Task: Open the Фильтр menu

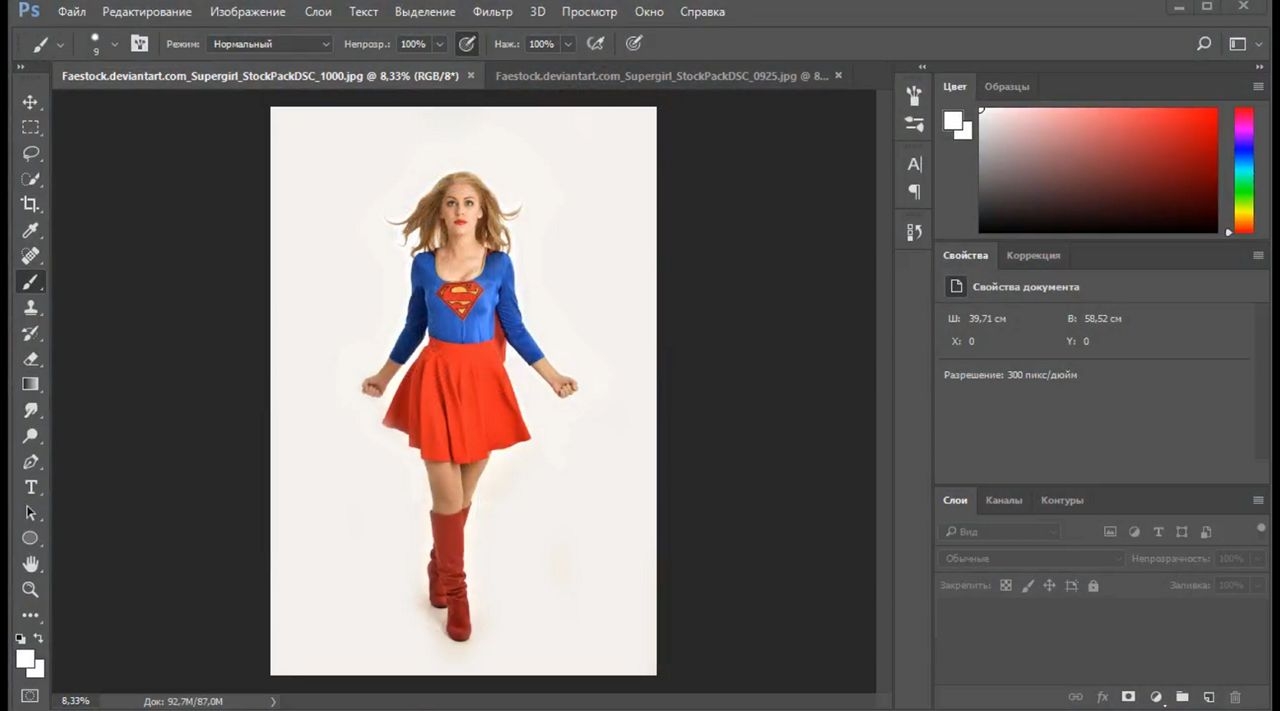Action: pos(492,12)
